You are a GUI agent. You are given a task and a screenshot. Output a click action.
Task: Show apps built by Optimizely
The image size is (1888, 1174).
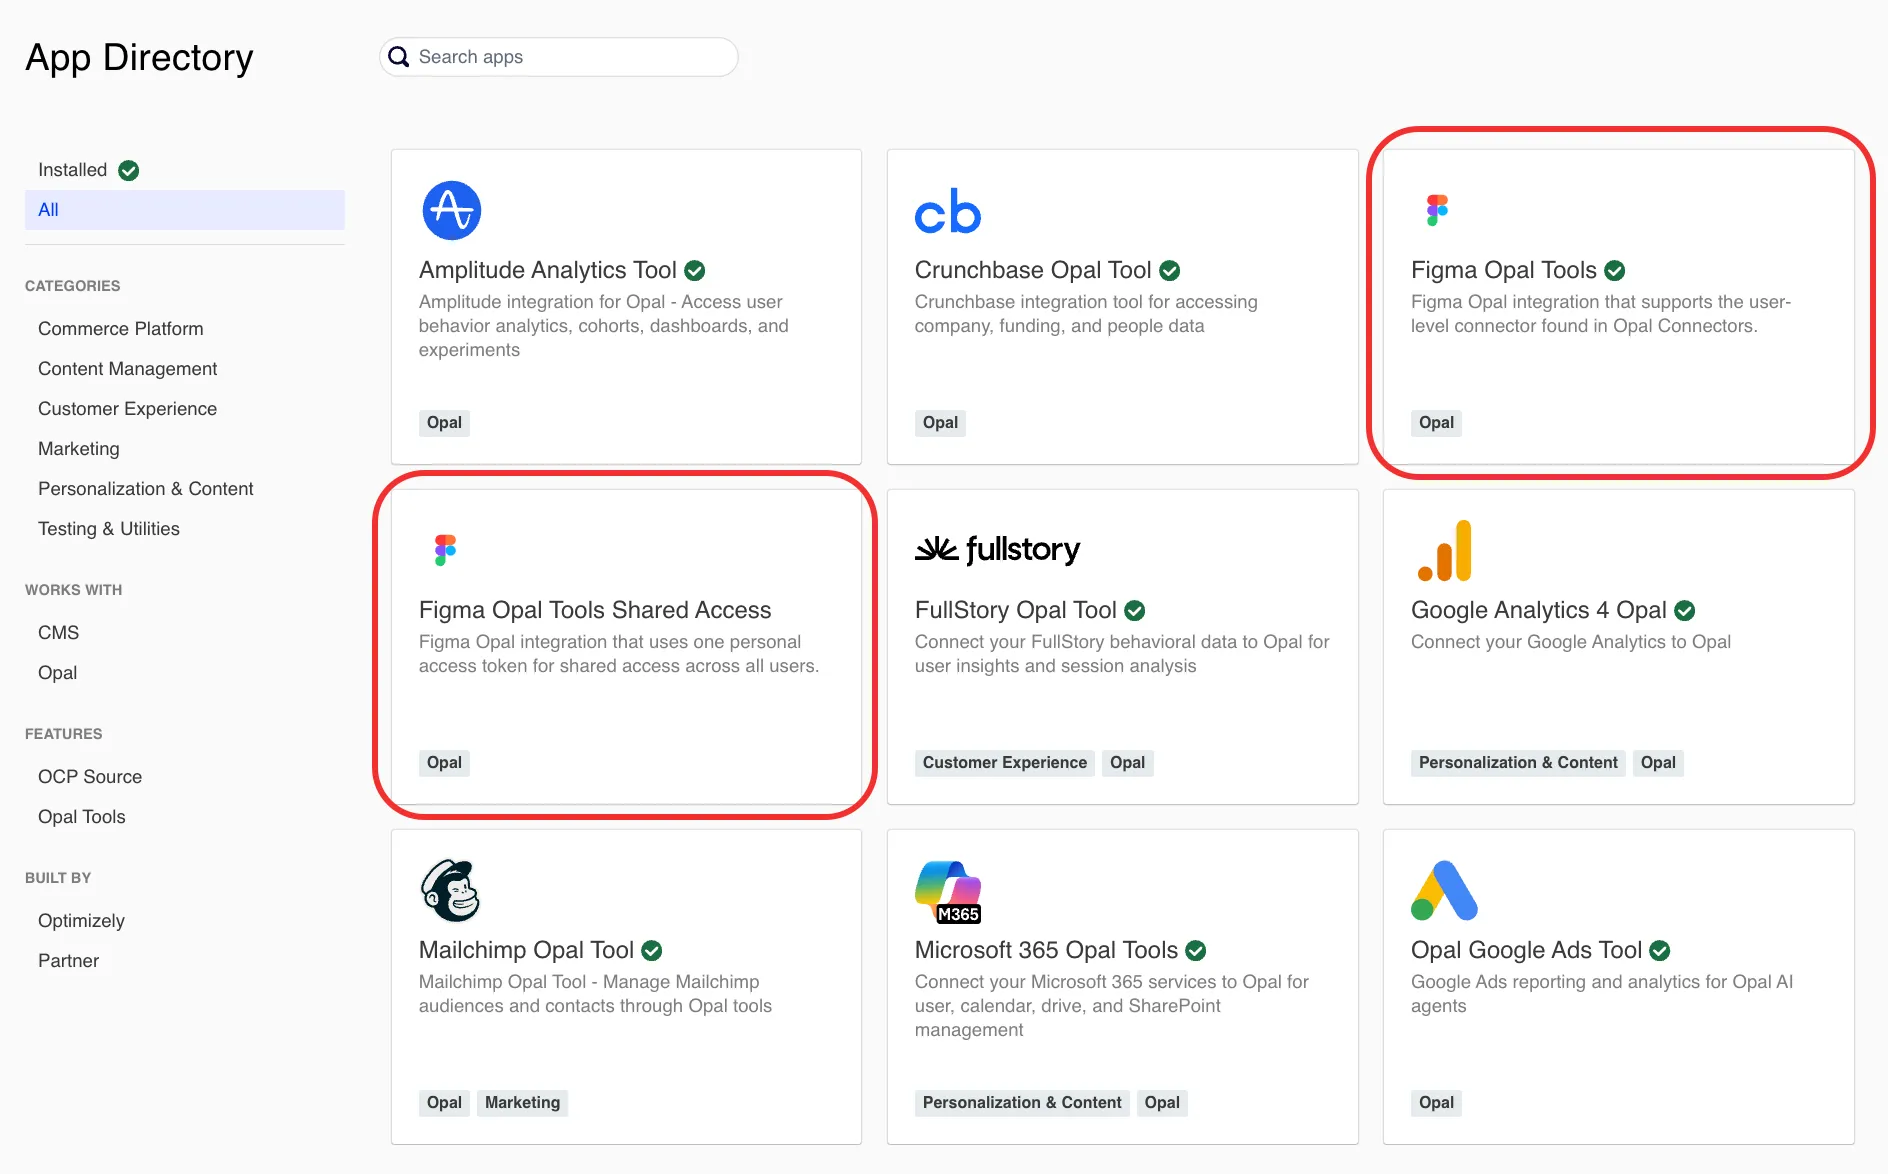pos(82,921)
